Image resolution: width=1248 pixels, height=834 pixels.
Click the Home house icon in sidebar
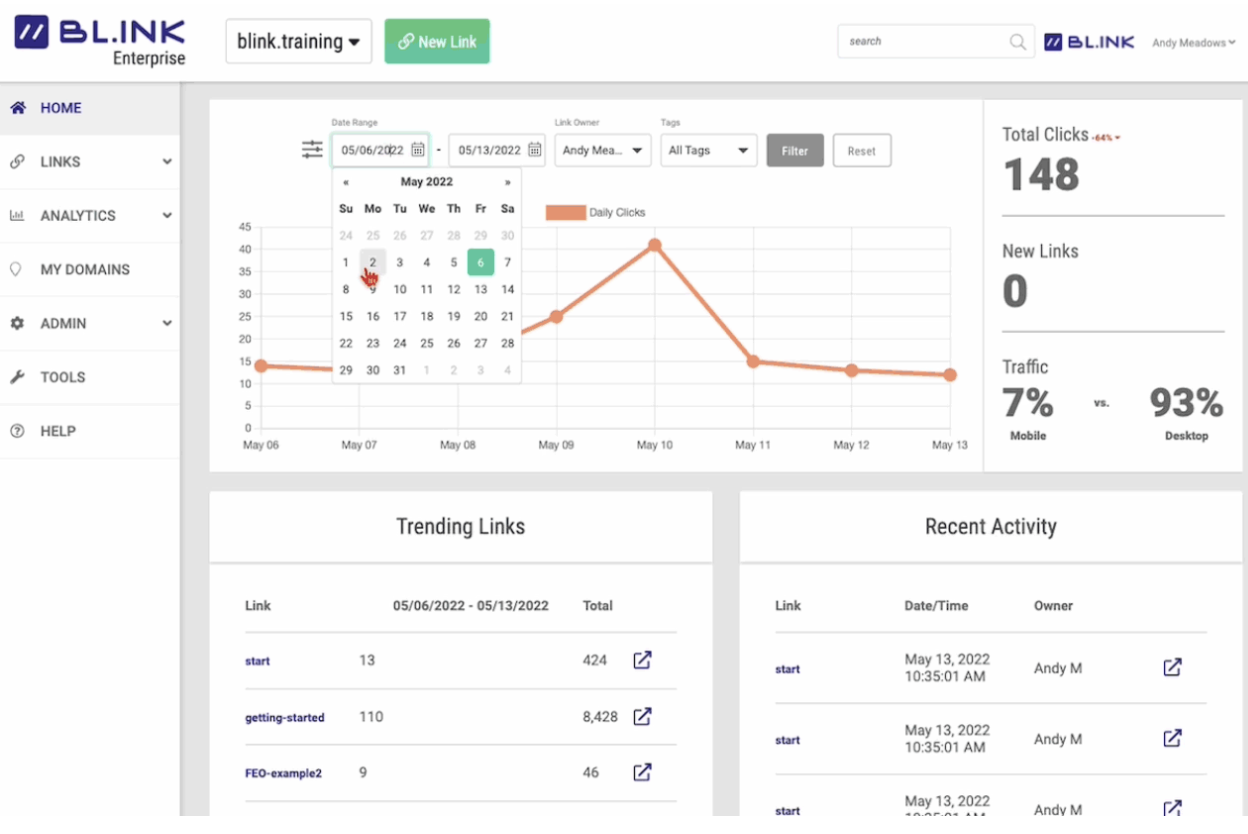click(x=17, y=108)
